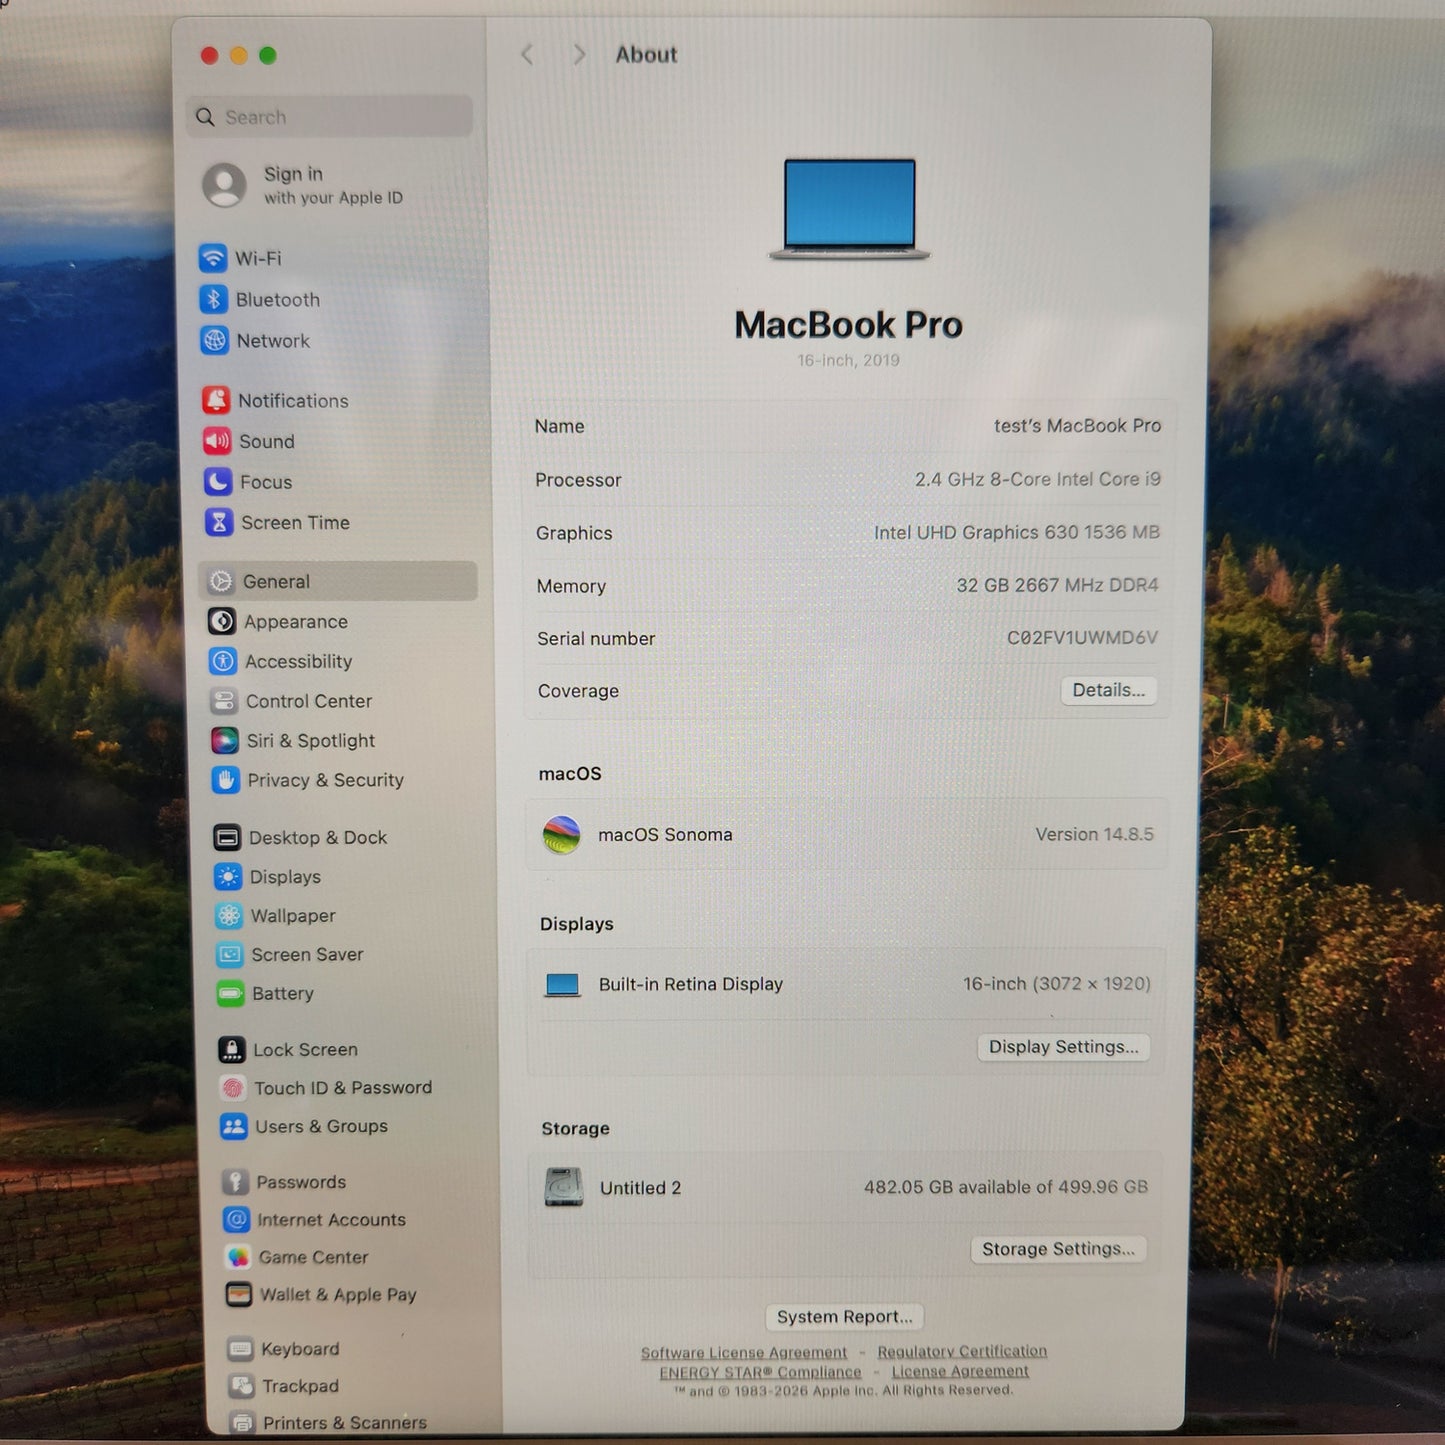
Task: Click the user avatar next to Sign in
Action: point(224,185)
